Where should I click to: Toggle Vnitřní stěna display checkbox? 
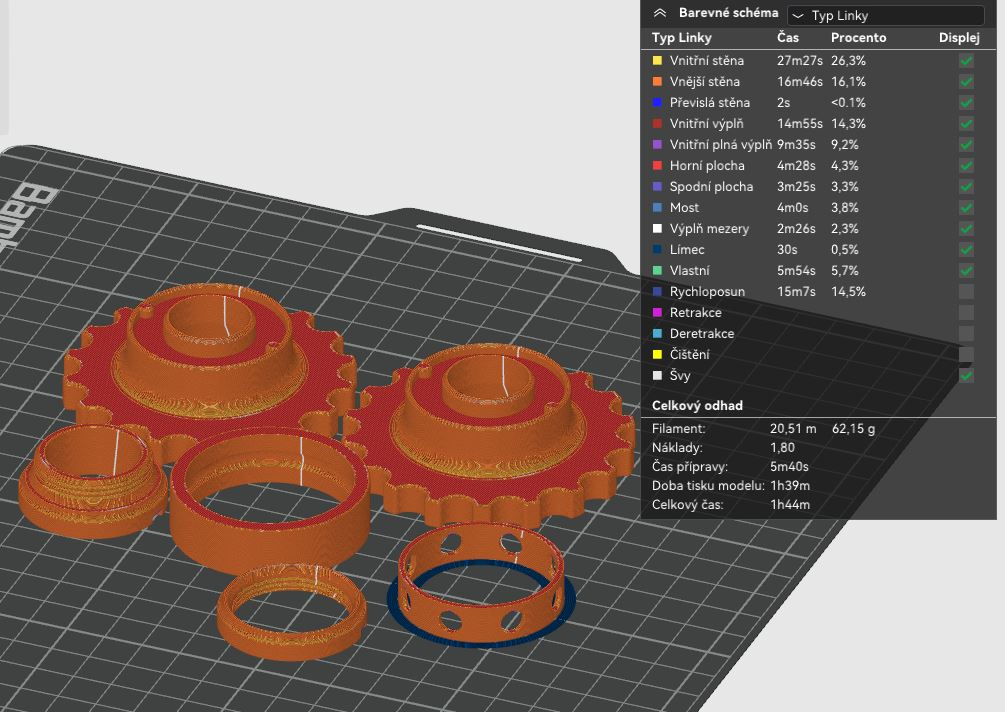pos(966,61)
